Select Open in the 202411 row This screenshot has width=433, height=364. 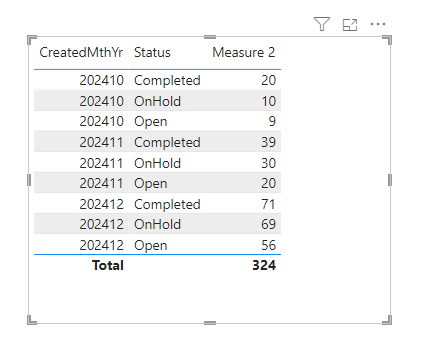(150, 184)
